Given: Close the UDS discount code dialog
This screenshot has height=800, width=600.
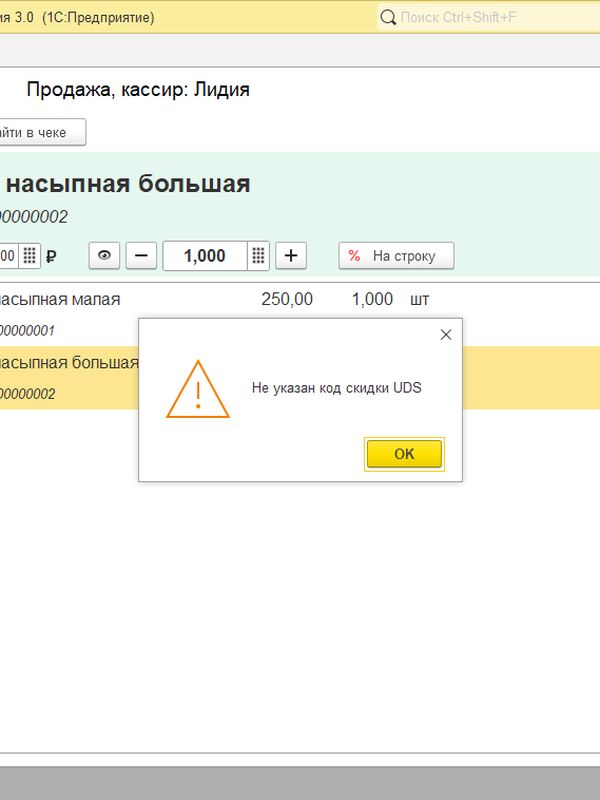Looking at the screenshot, I should coord(446,335).
